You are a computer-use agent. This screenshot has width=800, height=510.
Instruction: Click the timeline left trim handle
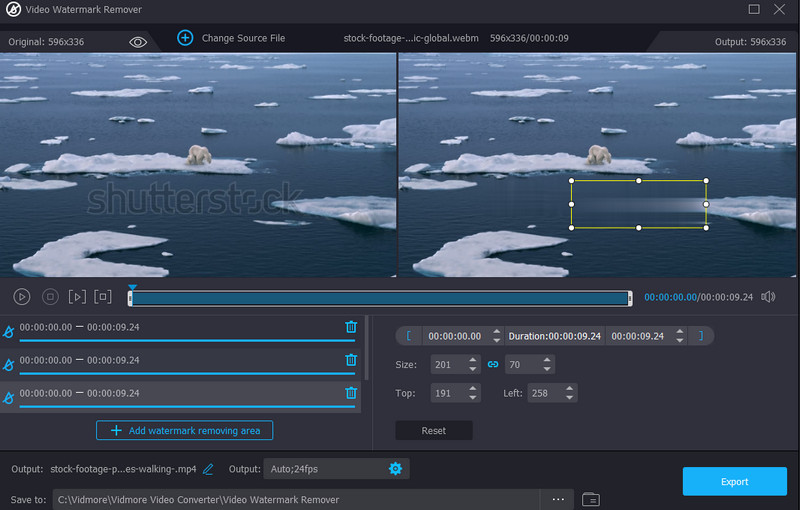click(x=130, y=298)
